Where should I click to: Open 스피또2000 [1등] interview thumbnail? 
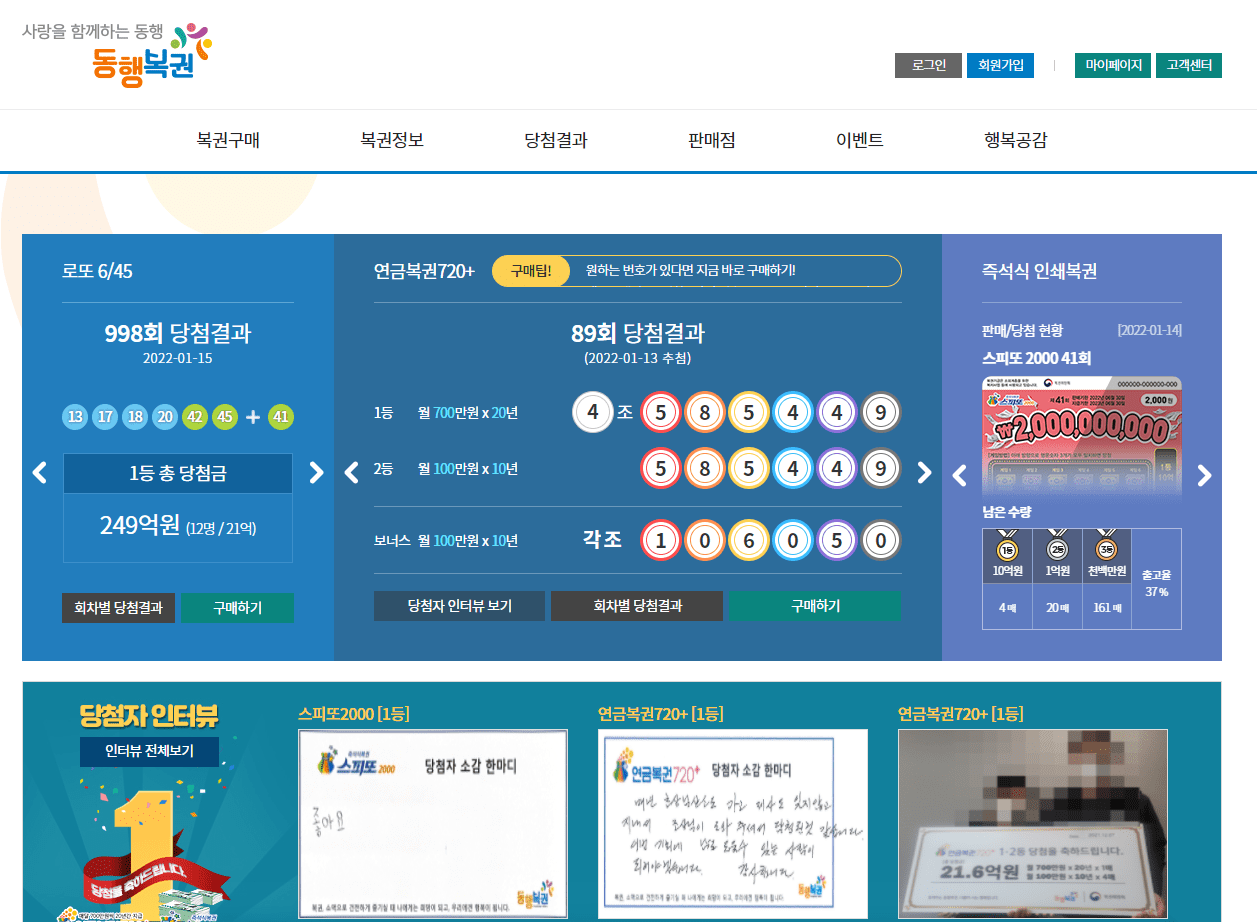tap(433, 824)
